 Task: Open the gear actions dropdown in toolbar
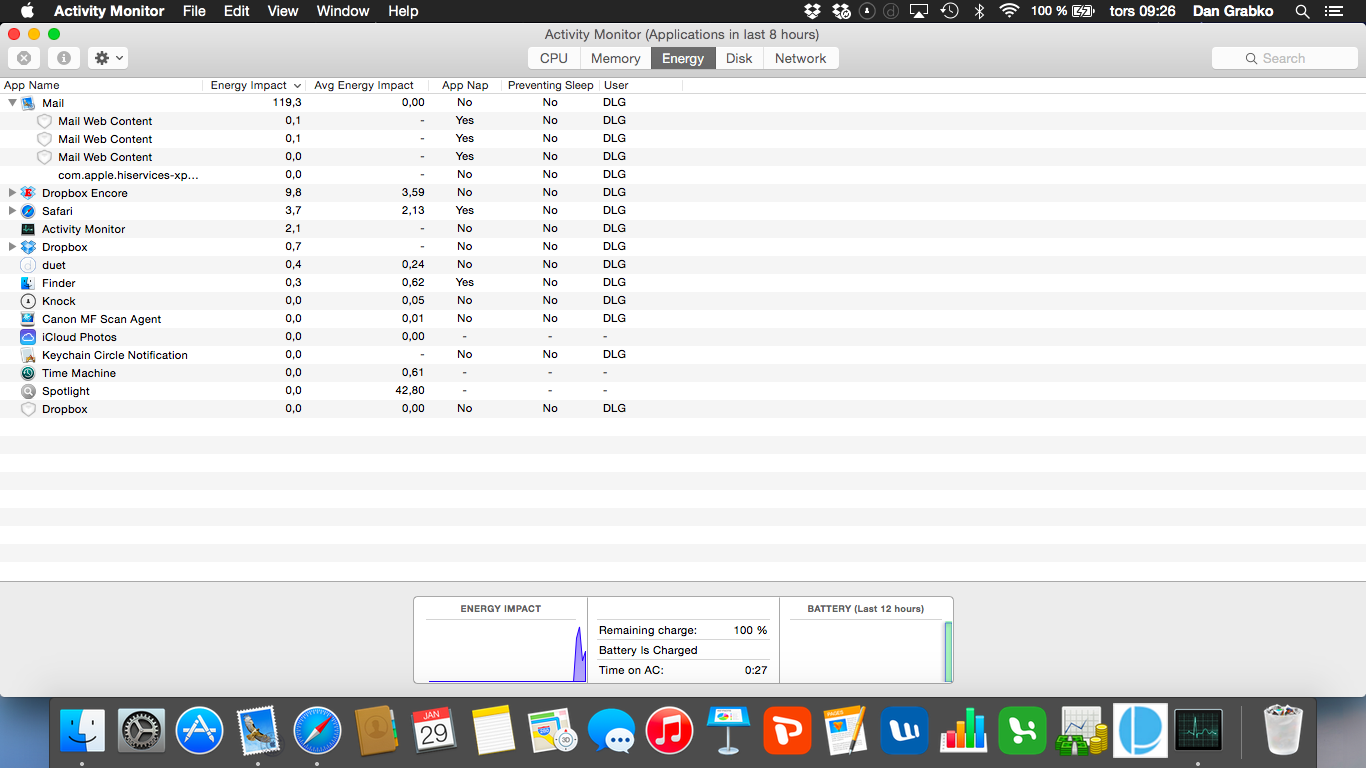click(108, 58)
